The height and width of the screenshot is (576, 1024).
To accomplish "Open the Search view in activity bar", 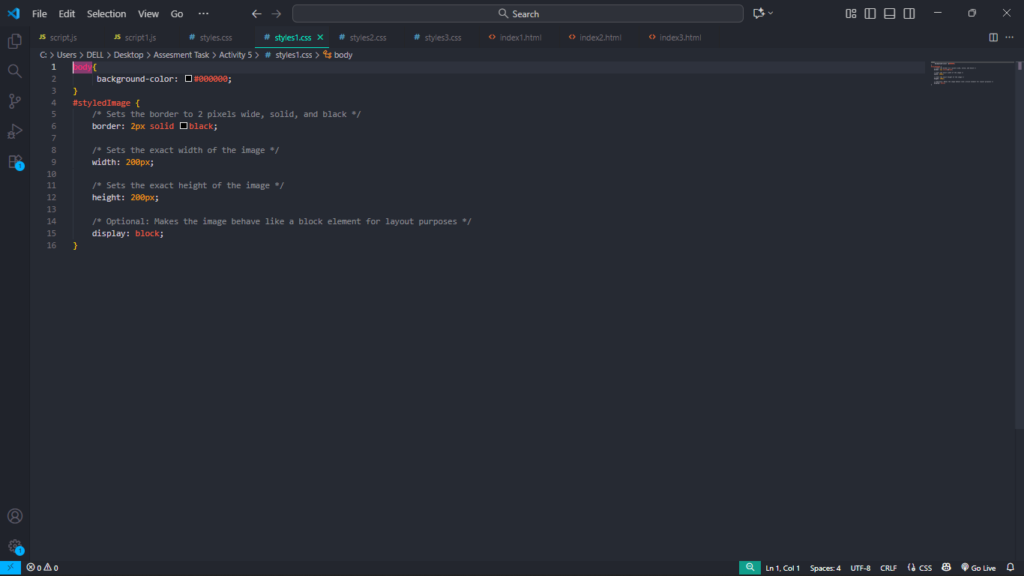I will 15,71.
